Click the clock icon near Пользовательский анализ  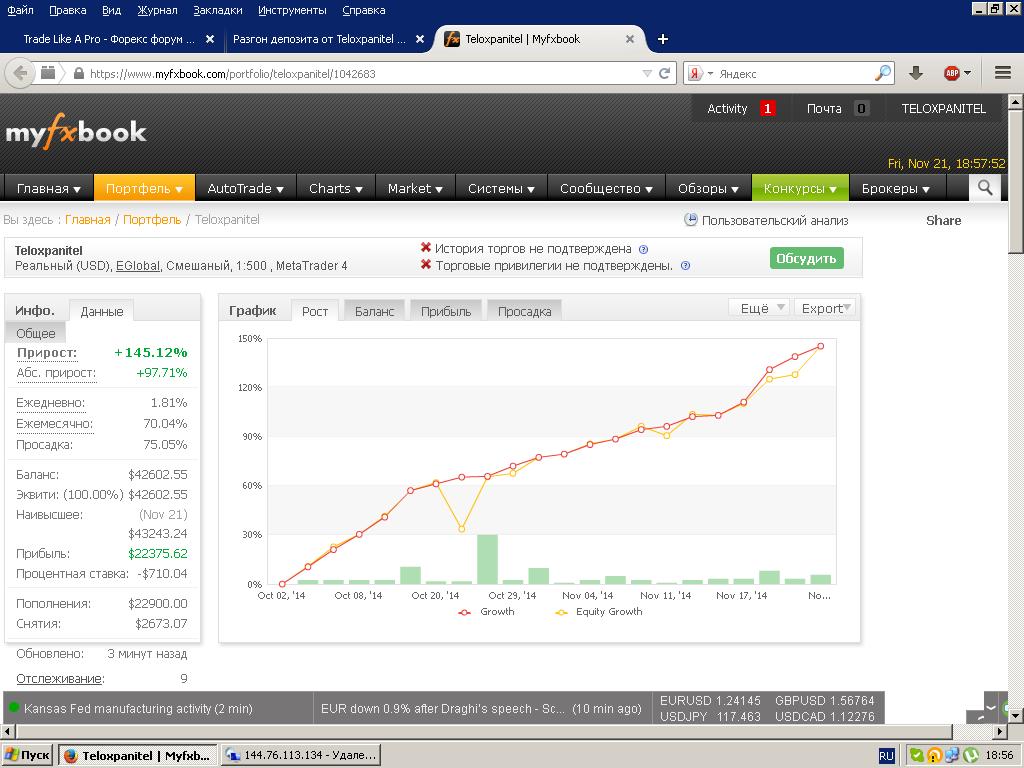click(x=690, y=219)
